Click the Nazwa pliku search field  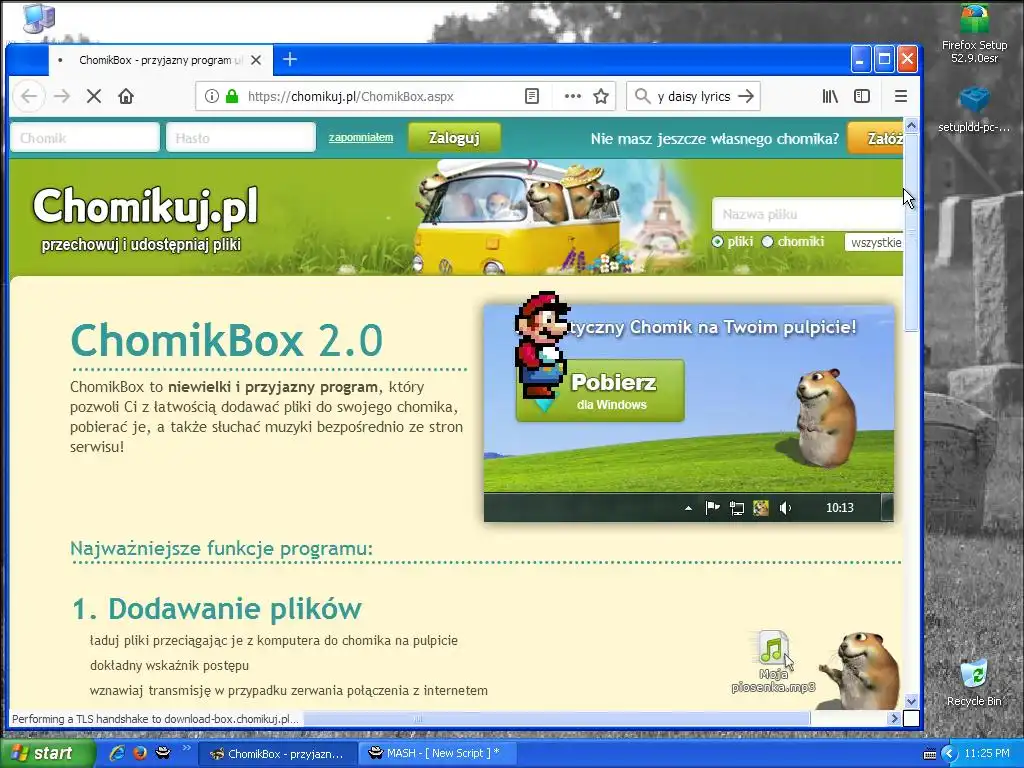(x=808, y=214)
